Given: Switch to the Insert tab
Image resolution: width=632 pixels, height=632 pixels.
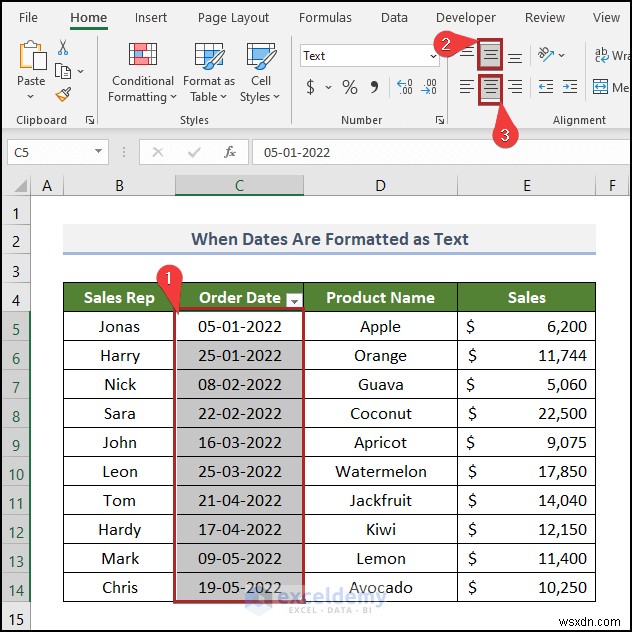Looking at the screenshot, I should point(151,18).
